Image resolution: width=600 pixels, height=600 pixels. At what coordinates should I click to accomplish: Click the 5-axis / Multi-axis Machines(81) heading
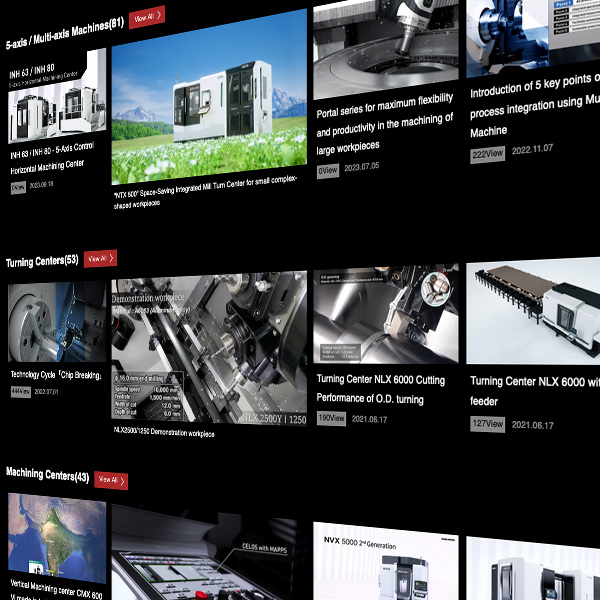tap(65, 34)
